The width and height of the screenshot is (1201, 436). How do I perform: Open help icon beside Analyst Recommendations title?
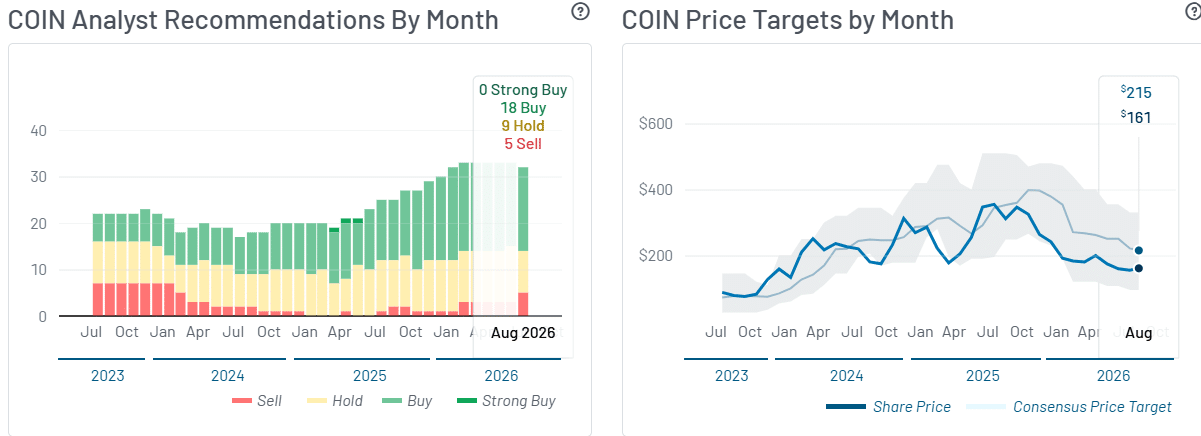click(x=579, y=12)
